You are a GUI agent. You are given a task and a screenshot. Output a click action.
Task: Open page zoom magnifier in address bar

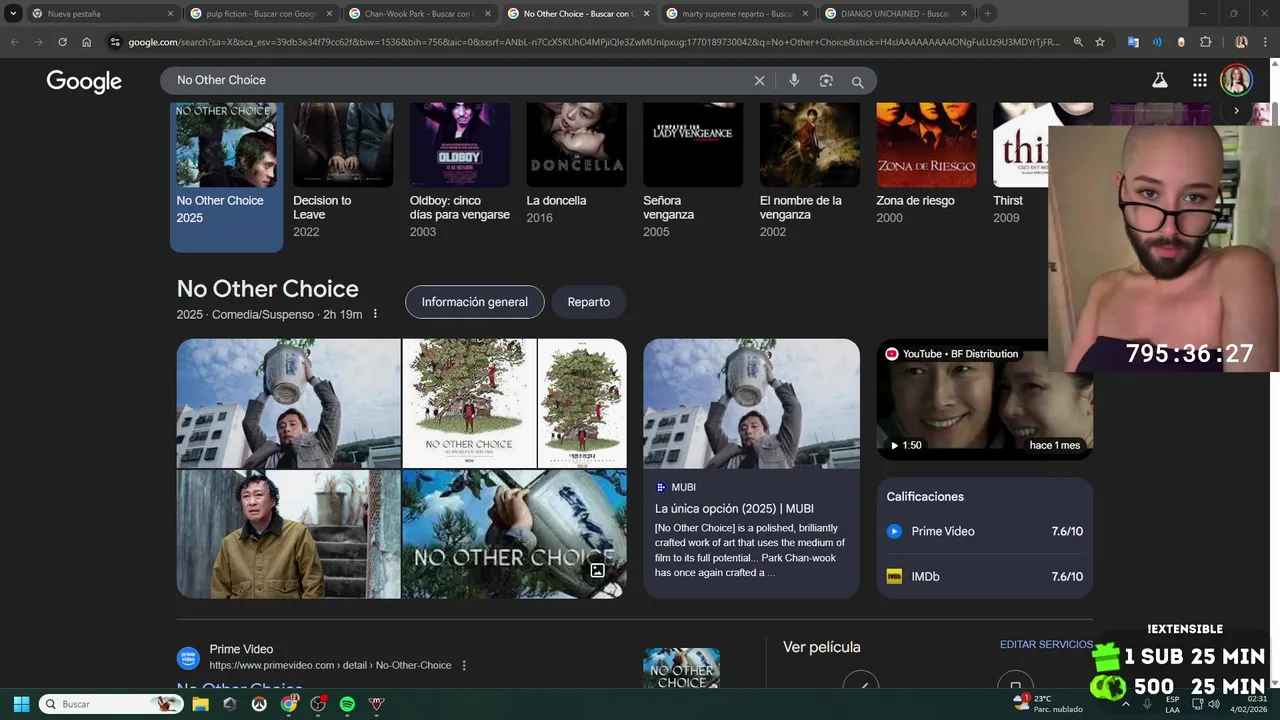(x=1078, y=42)
